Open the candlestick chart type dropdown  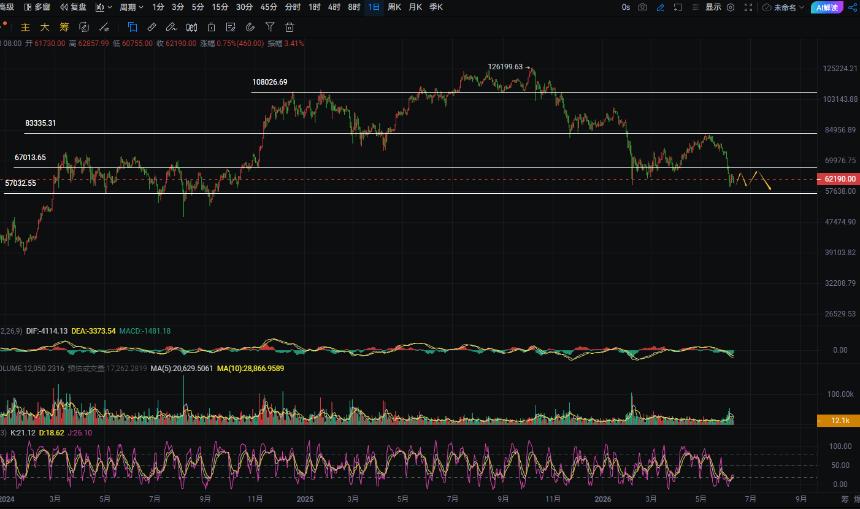(x=103, y=7)
